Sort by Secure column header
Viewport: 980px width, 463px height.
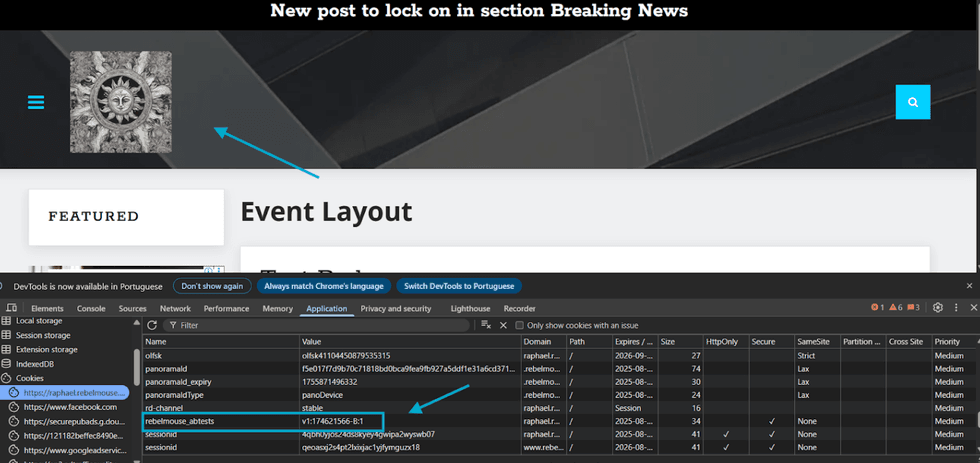[x=771, y=342]
